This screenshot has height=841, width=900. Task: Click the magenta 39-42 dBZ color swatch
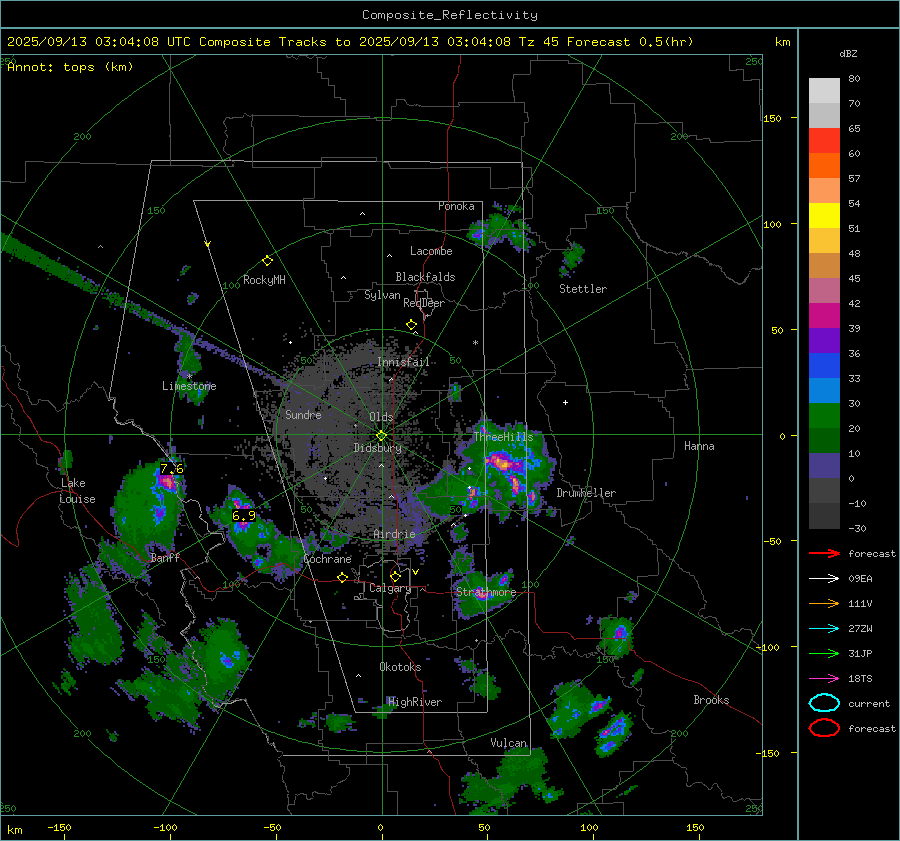tap(824, 316)
